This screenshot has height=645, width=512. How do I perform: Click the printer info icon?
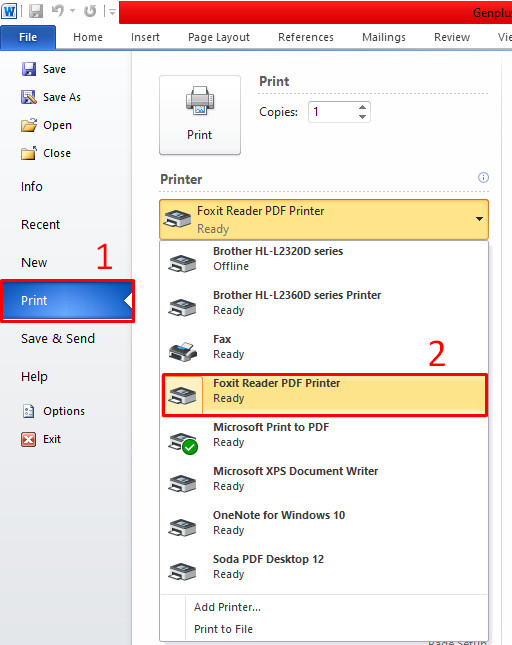tap(483, 178)
